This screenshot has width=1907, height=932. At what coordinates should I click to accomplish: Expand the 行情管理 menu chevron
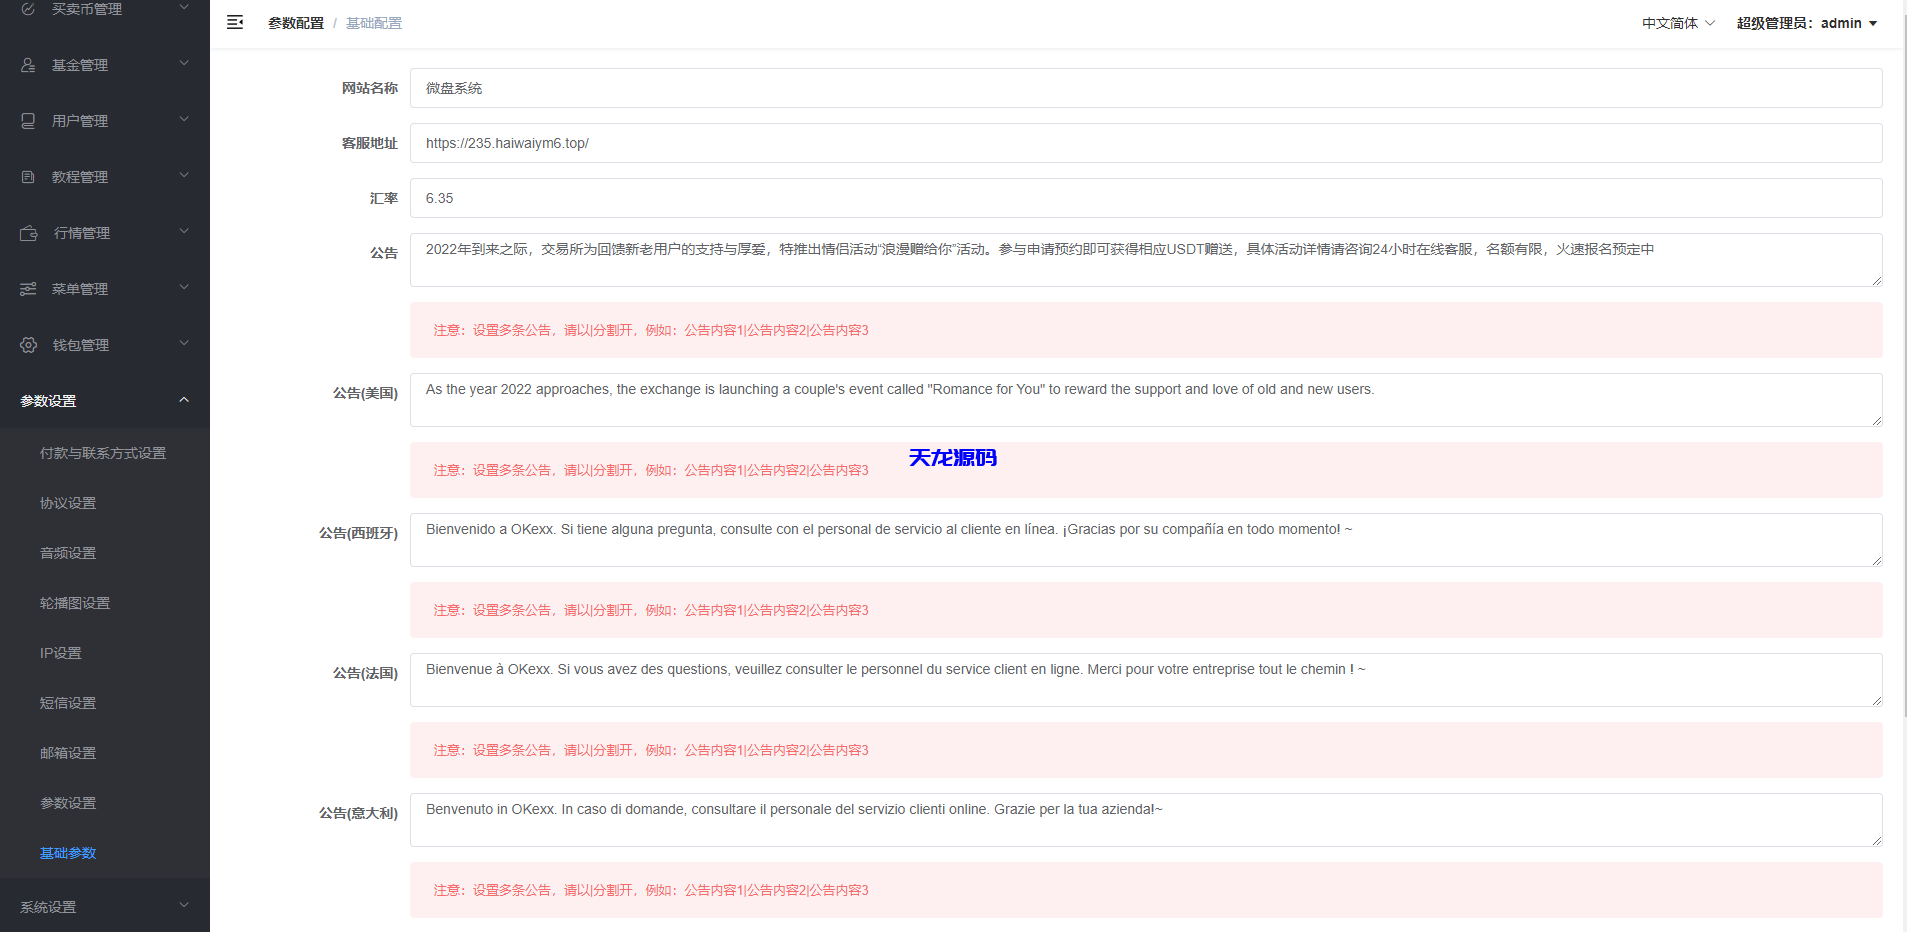[184, 232]
